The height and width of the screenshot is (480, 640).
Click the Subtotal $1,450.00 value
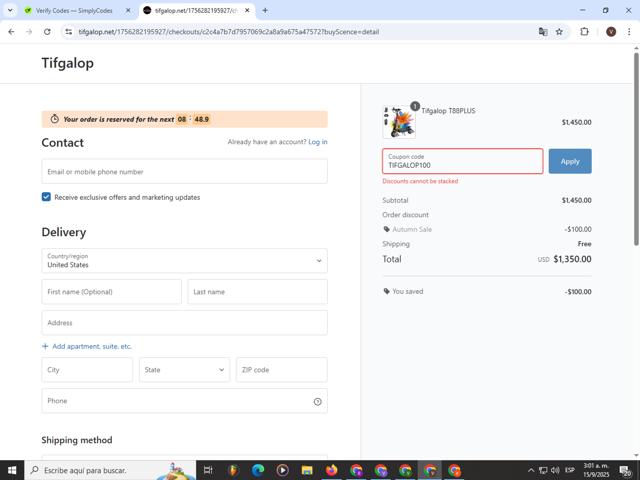[x=576, y=200]
